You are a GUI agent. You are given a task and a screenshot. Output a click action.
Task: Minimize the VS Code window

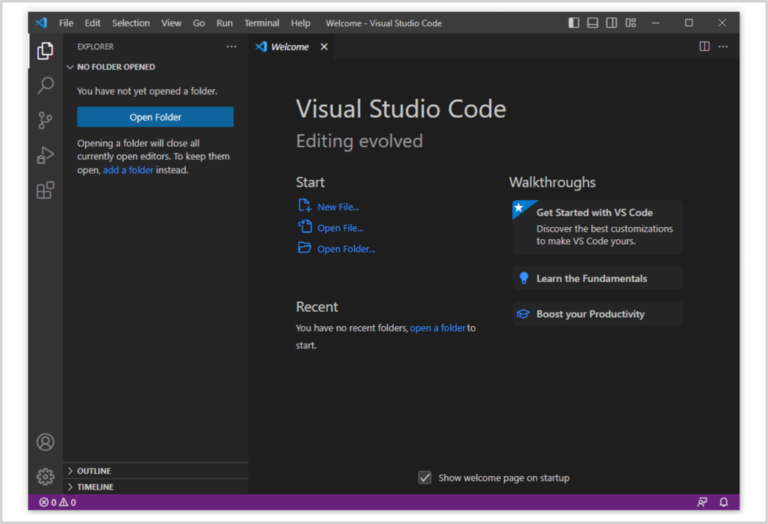tap(656, 23)
